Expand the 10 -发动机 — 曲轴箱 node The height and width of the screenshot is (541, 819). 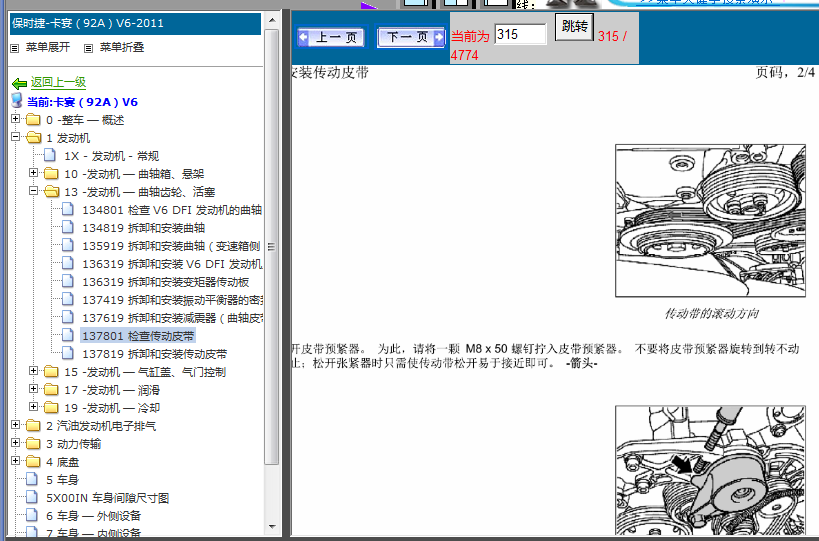tap(33, 172)
